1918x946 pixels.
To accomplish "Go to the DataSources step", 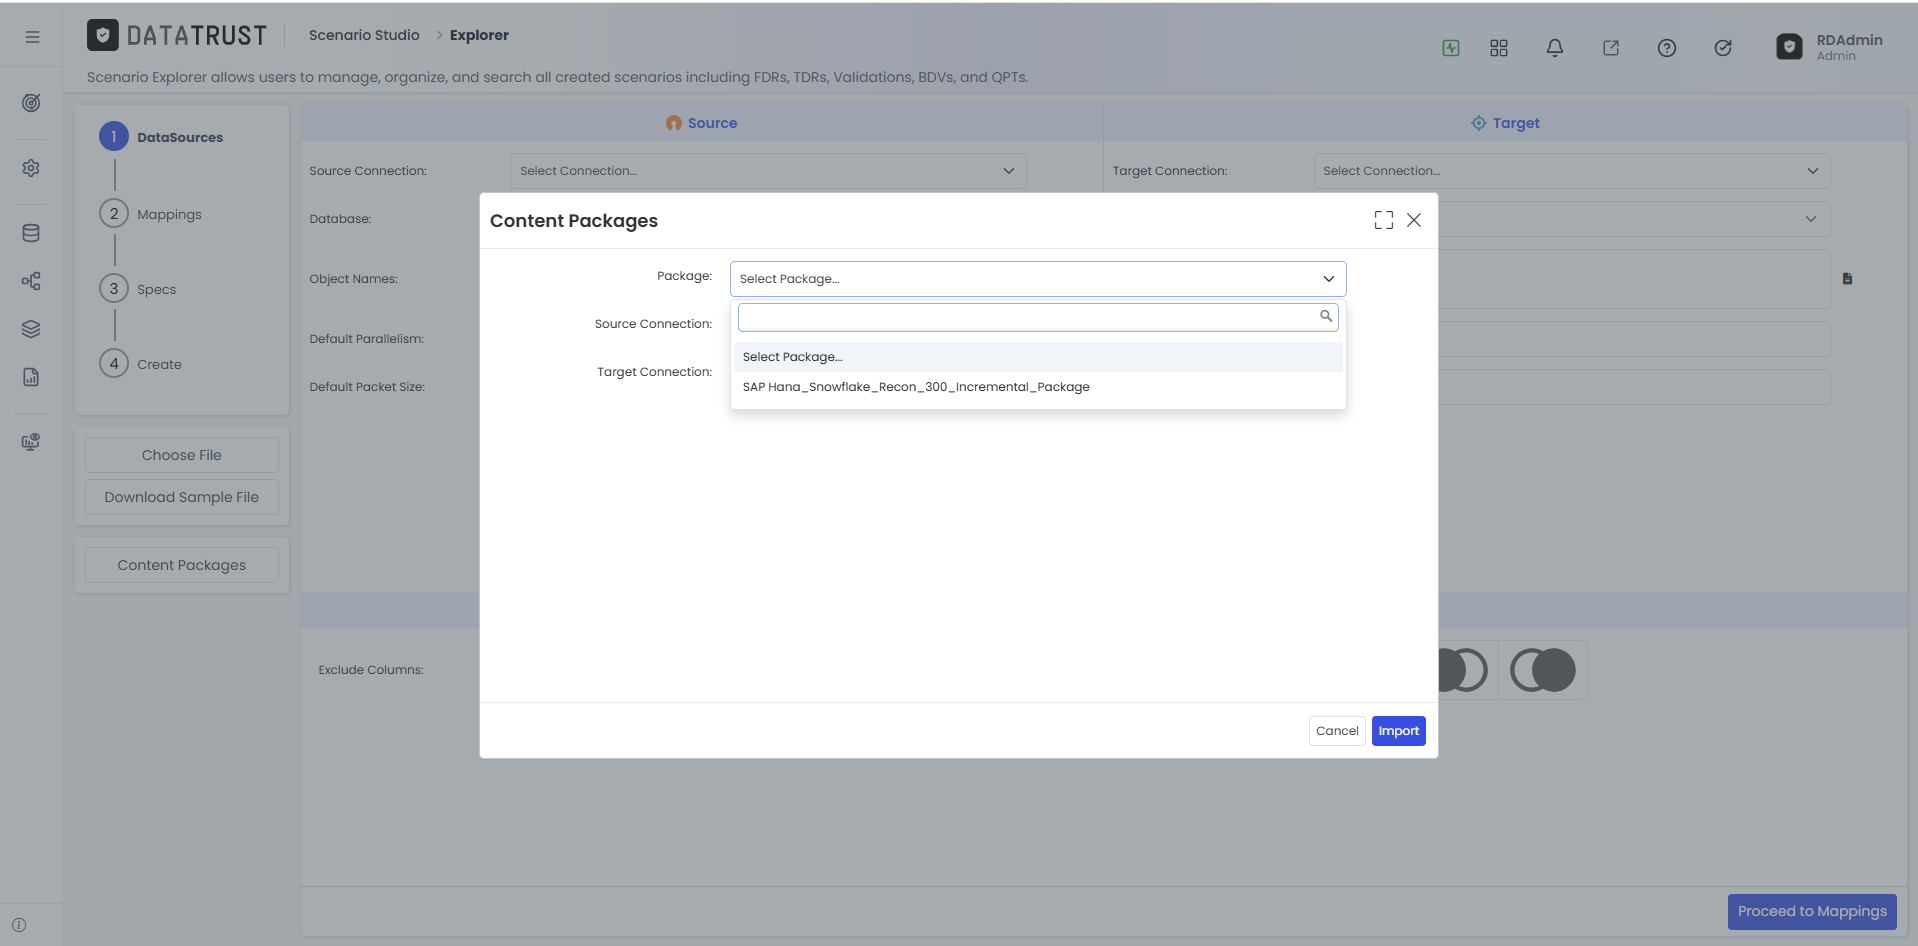I will [161, 137].
